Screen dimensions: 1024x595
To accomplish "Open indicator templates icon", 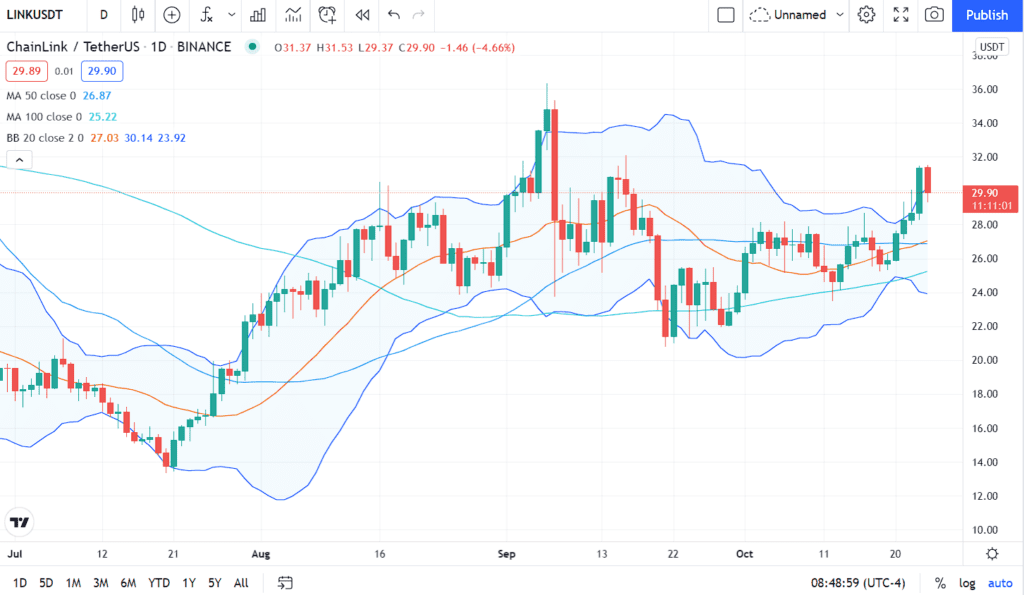I will click(293, 14).
